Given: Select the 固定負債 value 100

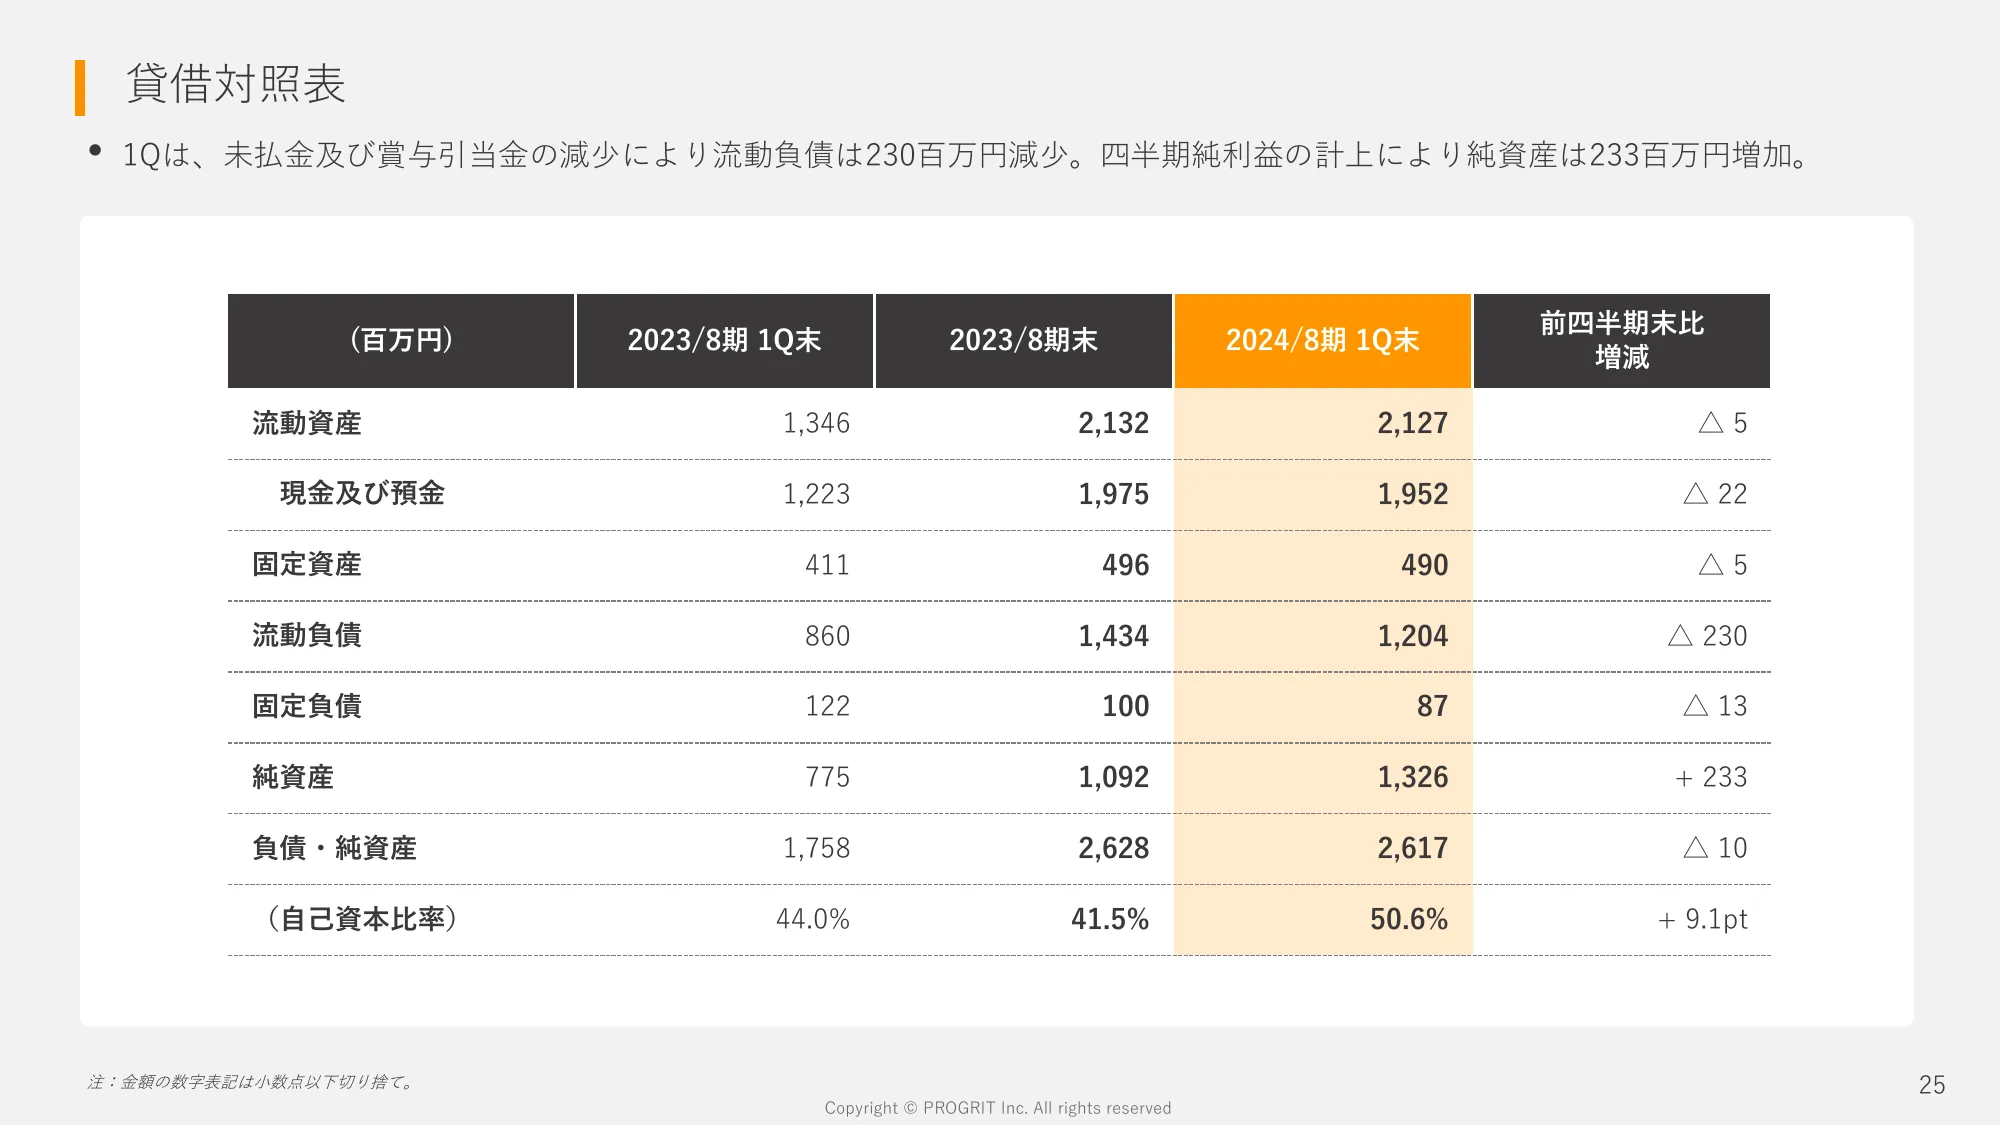Looking at the screenshot, I should (x=1125, y=706).
